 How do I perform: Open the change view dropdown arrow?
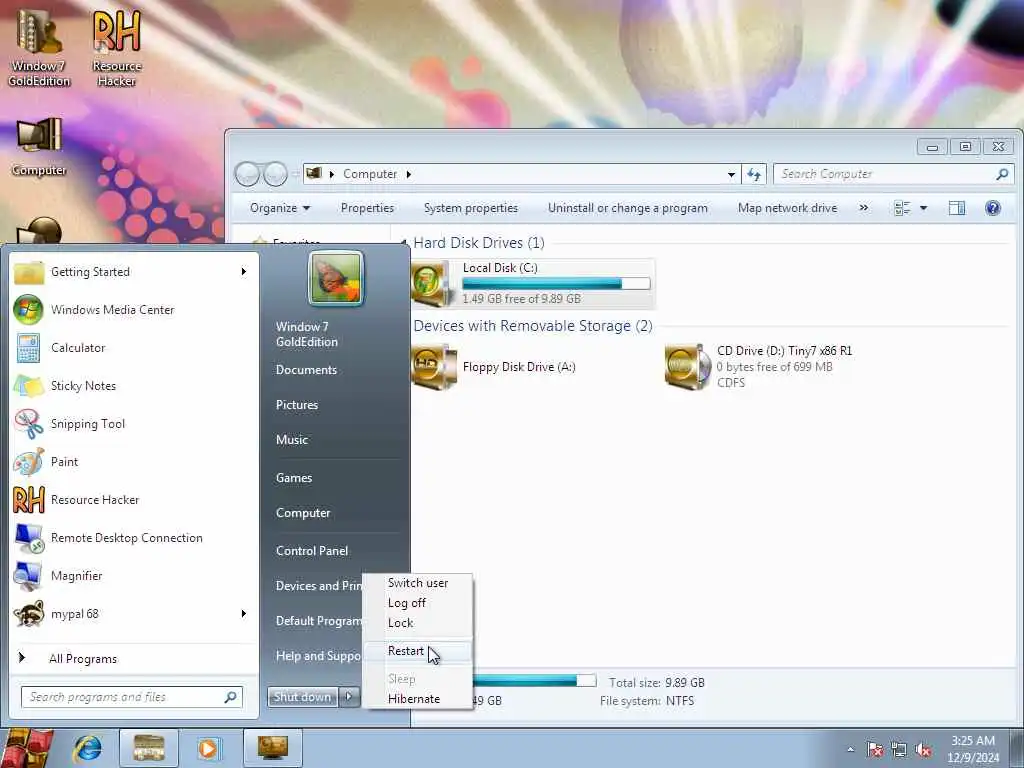pos(923,208)
